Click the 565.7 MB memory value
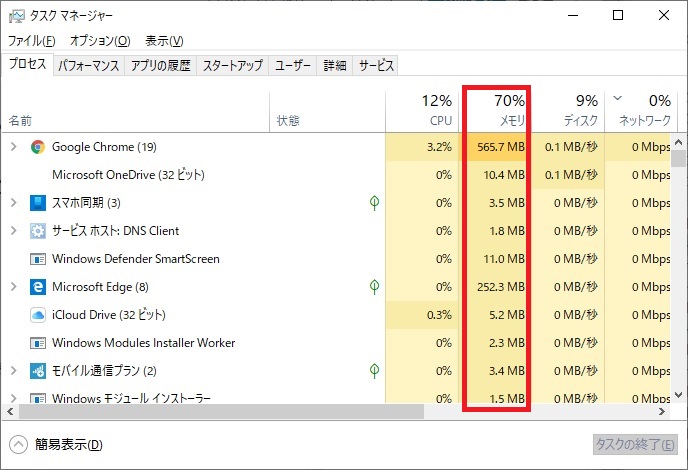Viewport: 688px width, 470px height. 501,147
